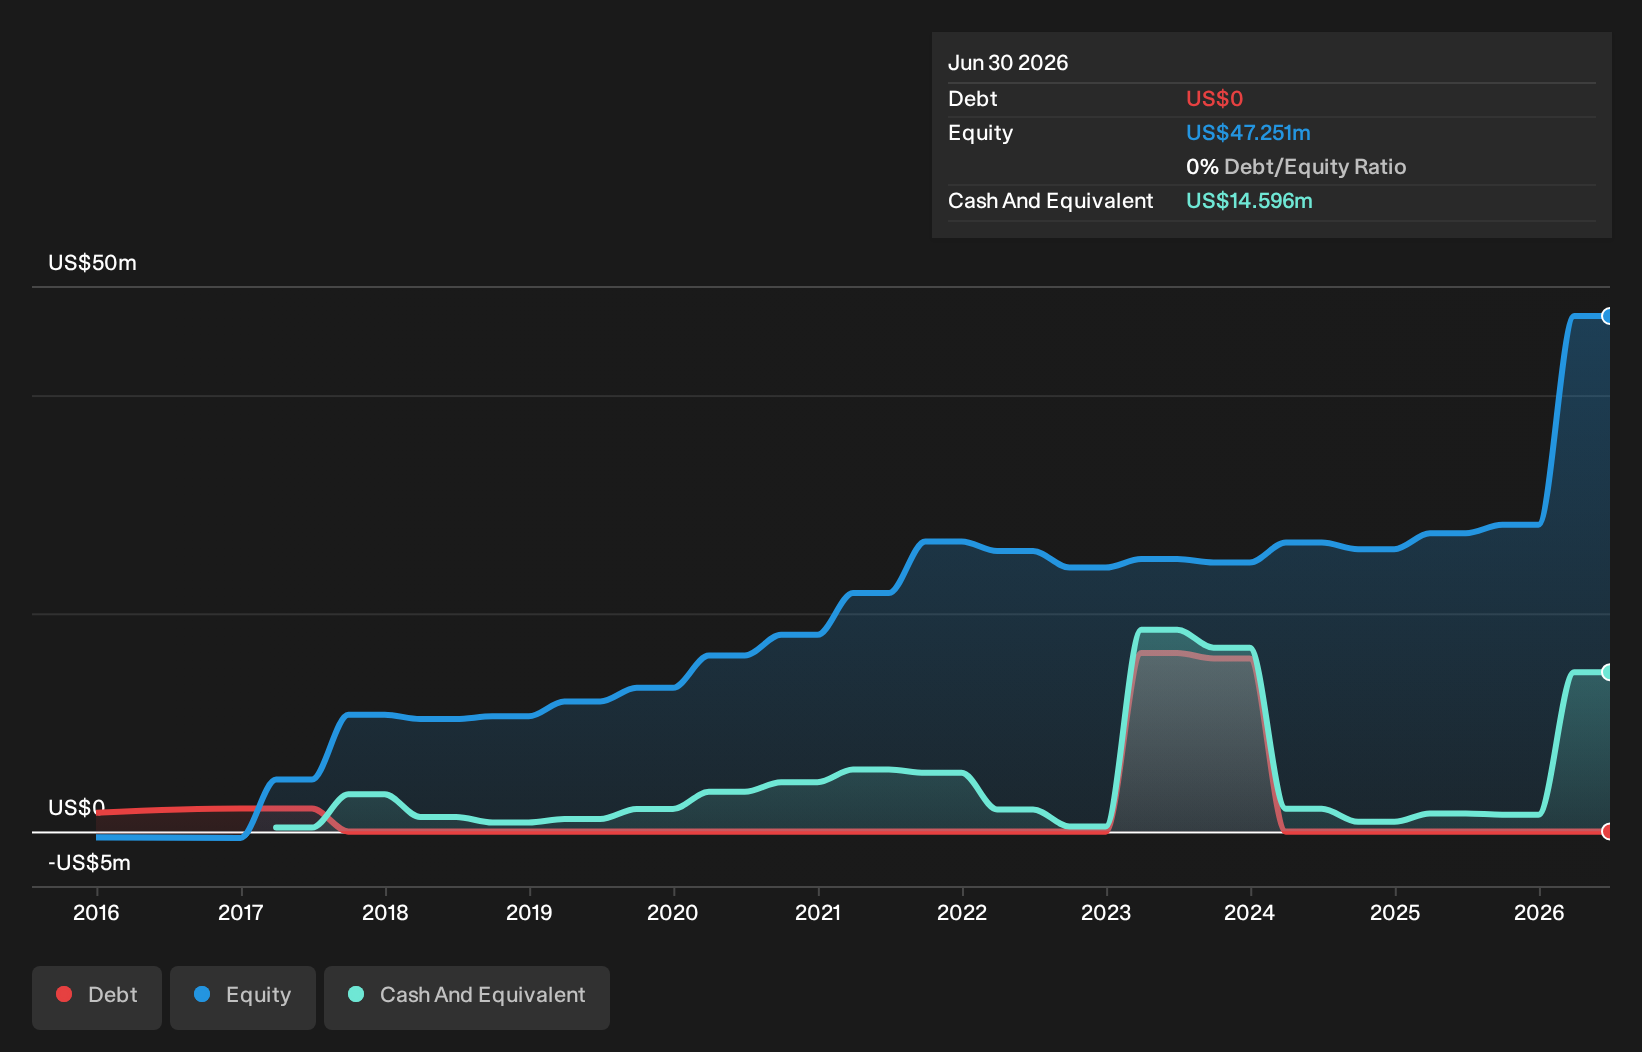Select the Equity endpoint marker on the chart
1642x1052 pixels.
coord(1607,316)
